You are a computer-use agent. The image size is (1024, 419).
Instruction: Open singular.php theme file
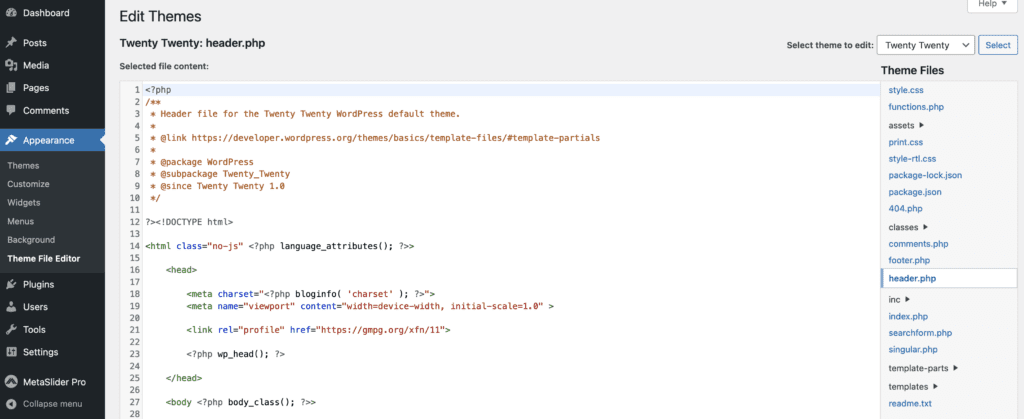coord(913,350)
